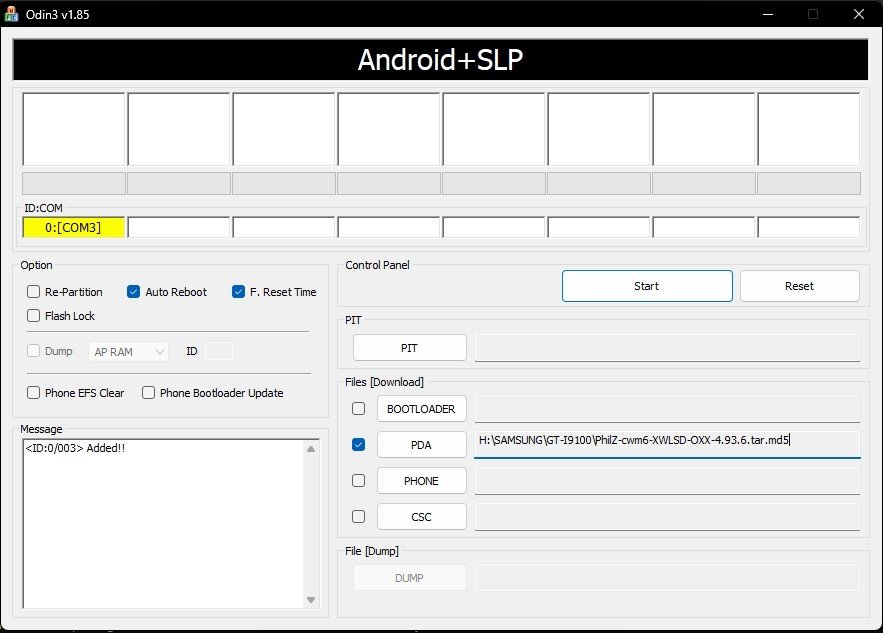Check the Phone EFS Clear option
The image size is (883, 633).
click(34, 393)
